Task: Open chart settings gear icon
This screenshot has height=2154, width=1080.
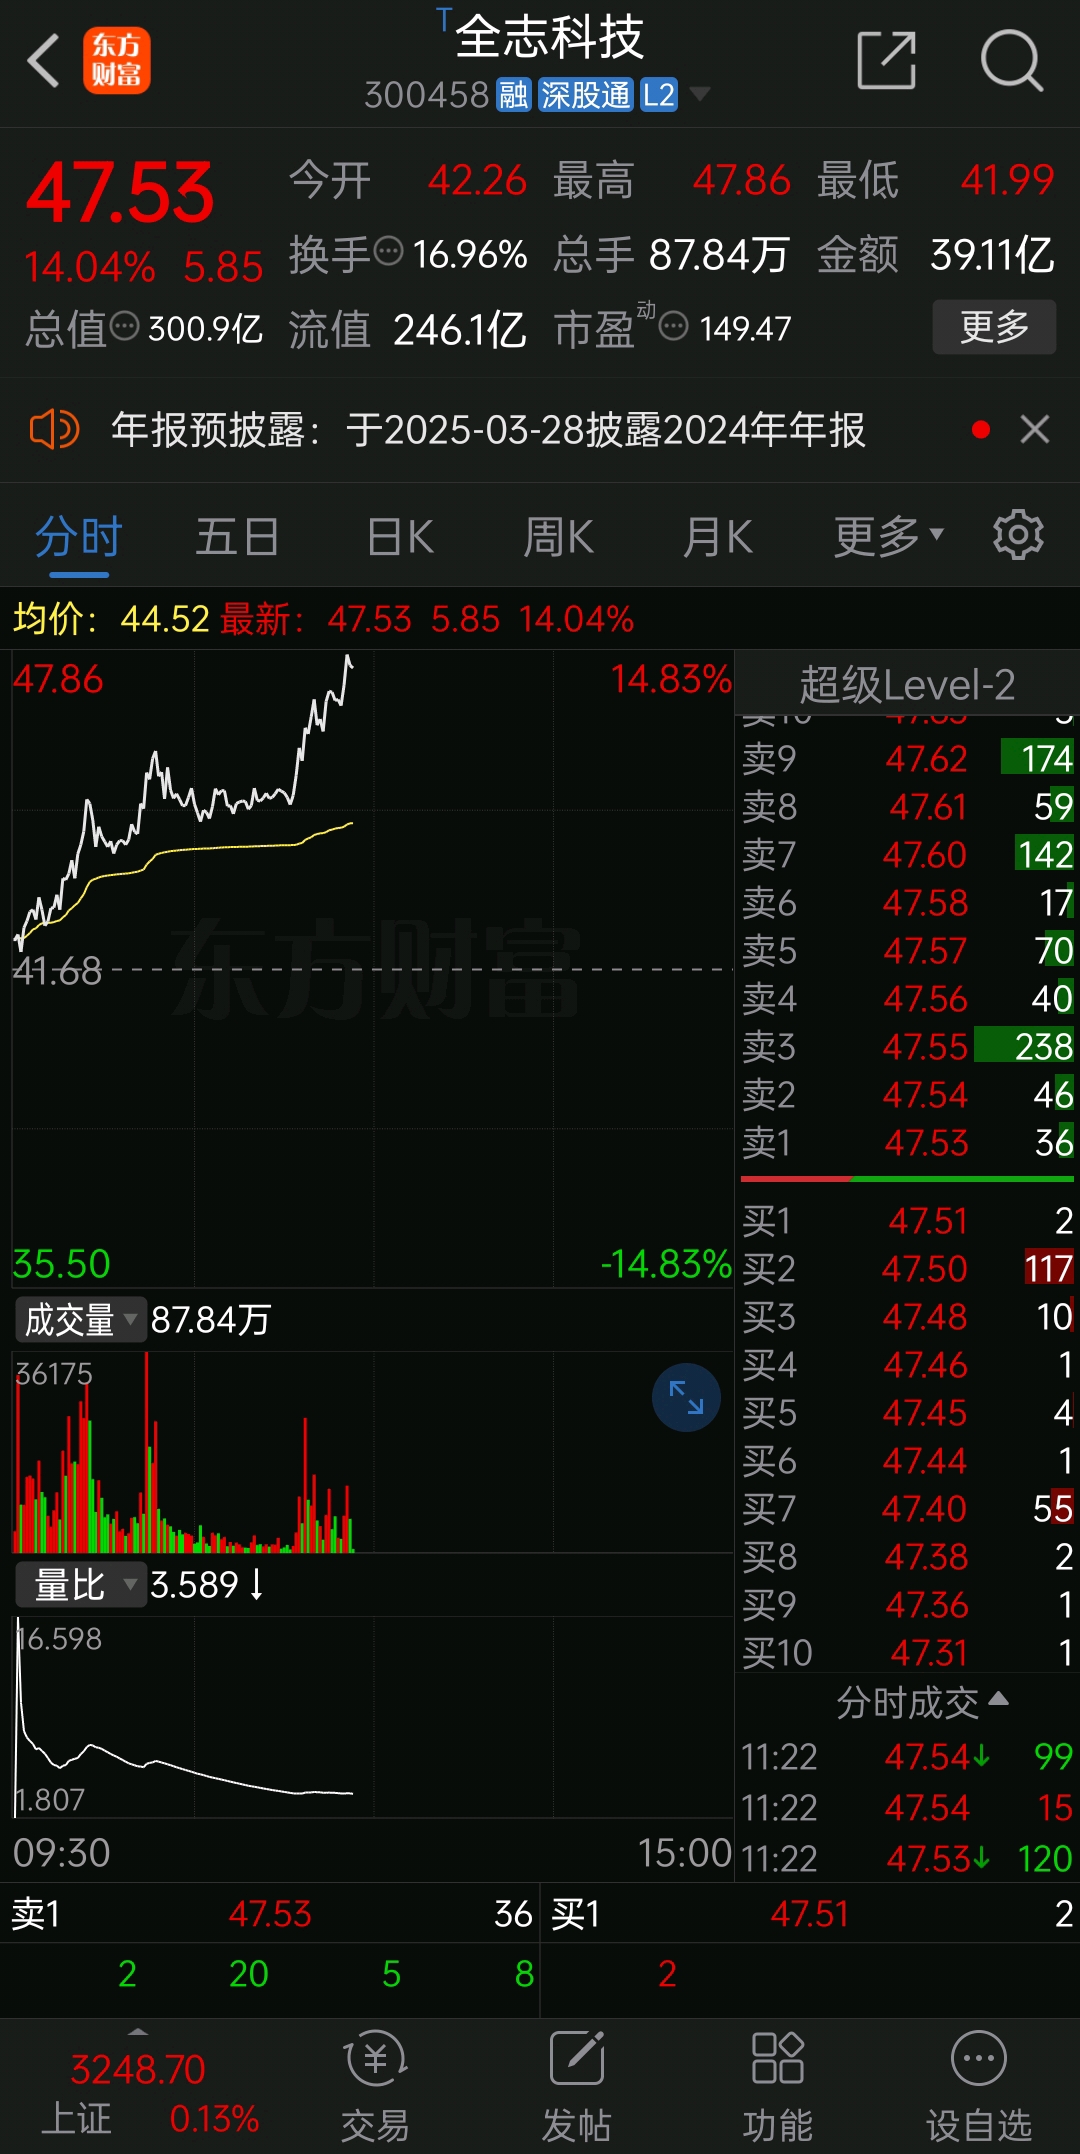Action: pos(1018,535)
